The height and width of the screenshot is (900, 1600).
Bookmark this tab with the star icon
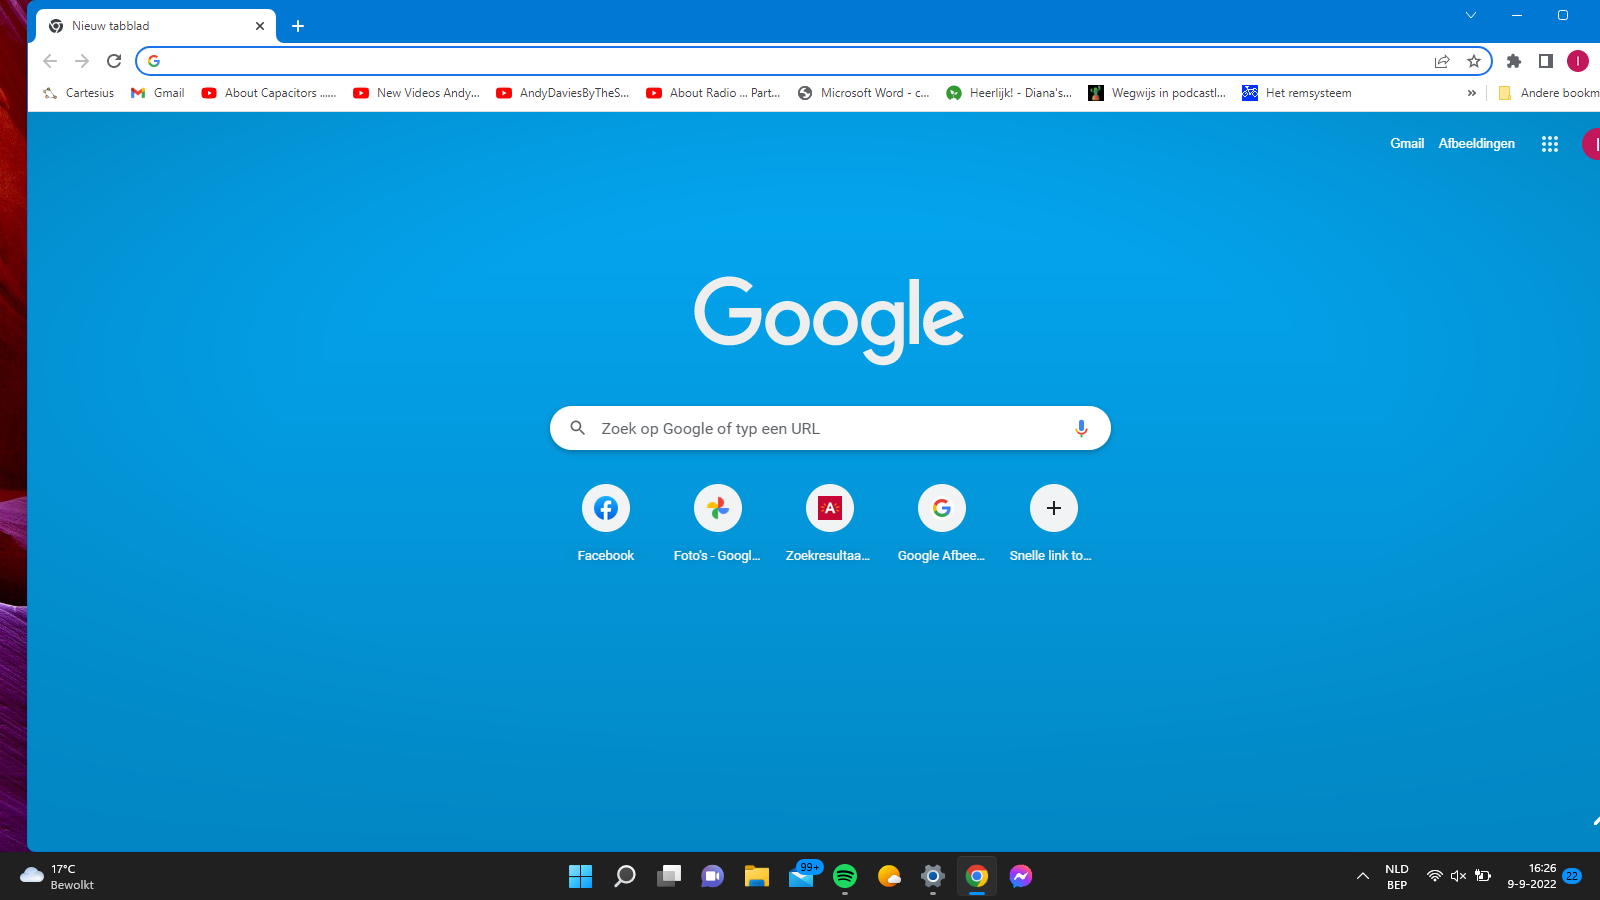click(1474, 61)
